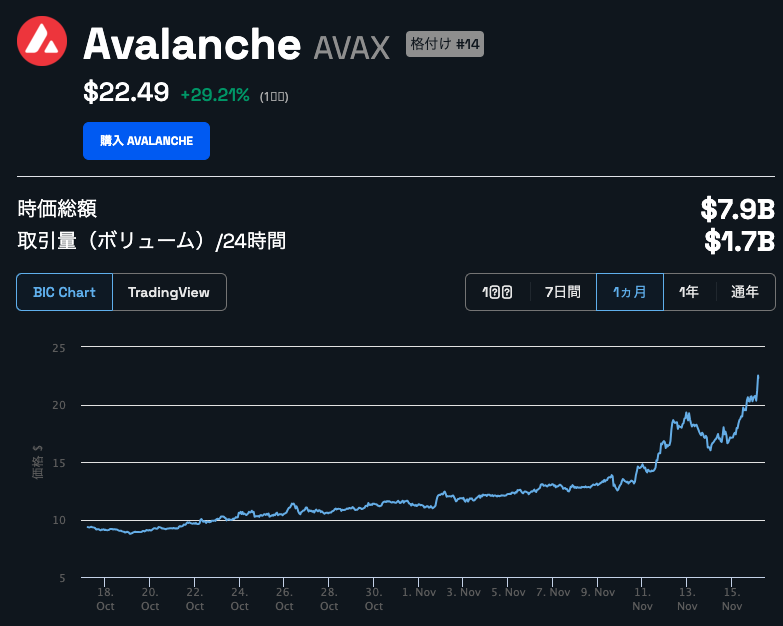This screenshot has height=626, width=783.
Task: Click the $22.49 current price
Action: tap(126, 92)
